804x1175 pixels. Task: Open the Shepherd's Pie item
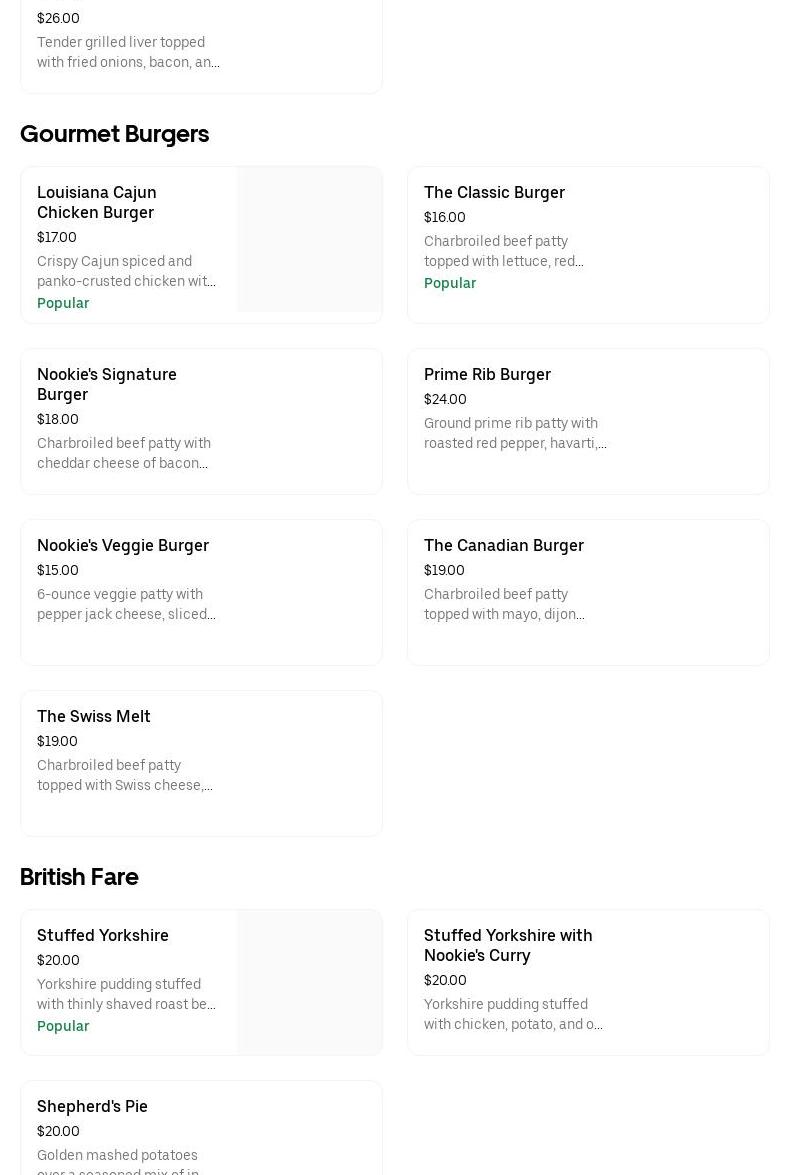92,1106
